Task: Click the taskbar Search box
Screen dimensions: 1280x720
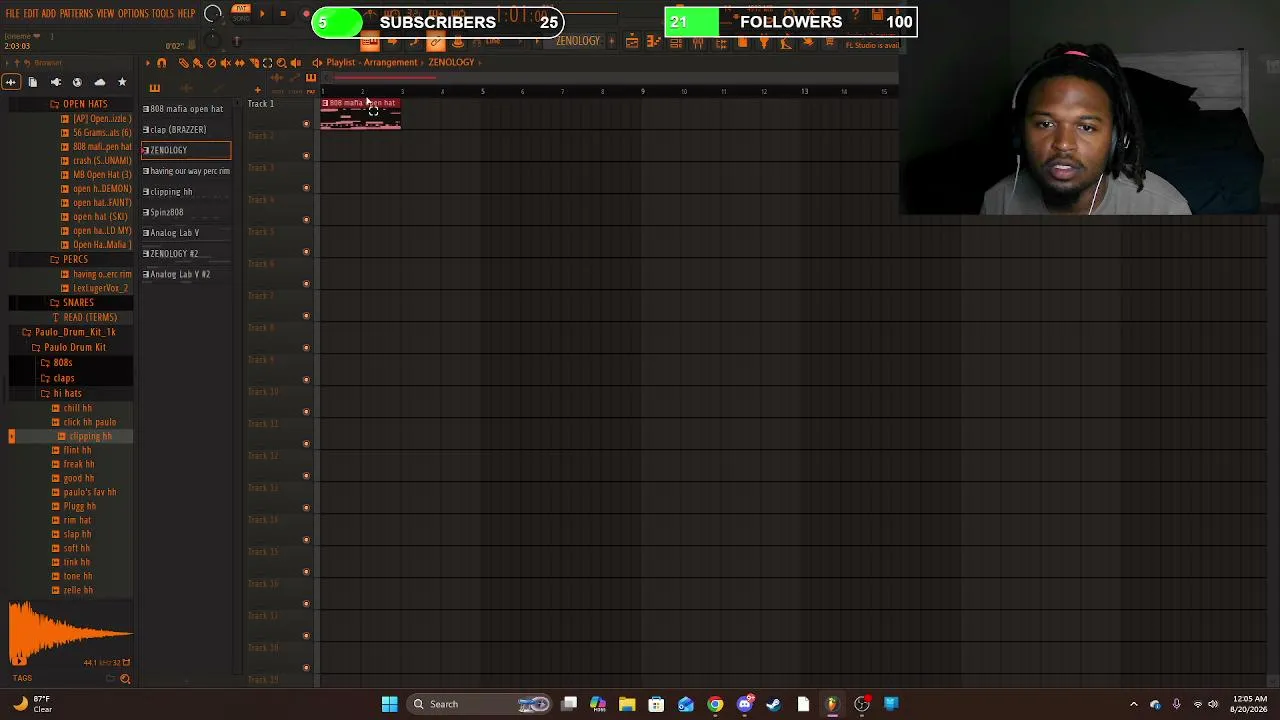Action: pyautogui.click(x=480, y=704)
